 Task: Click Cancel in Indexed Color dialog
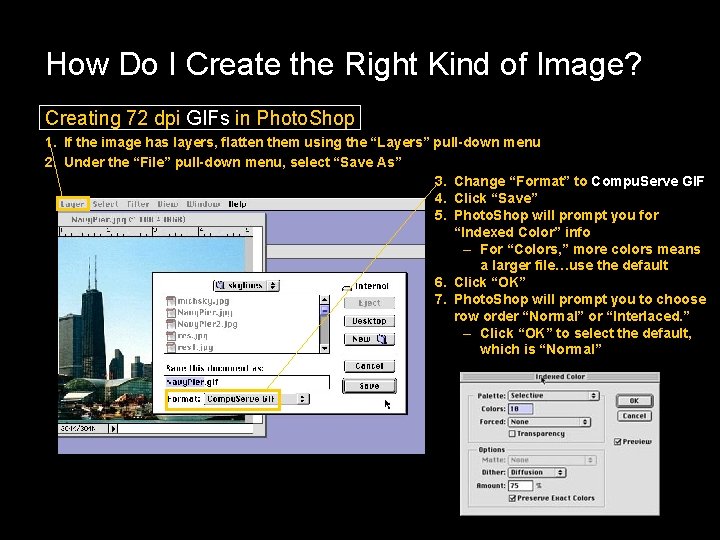tap(634, 416)
